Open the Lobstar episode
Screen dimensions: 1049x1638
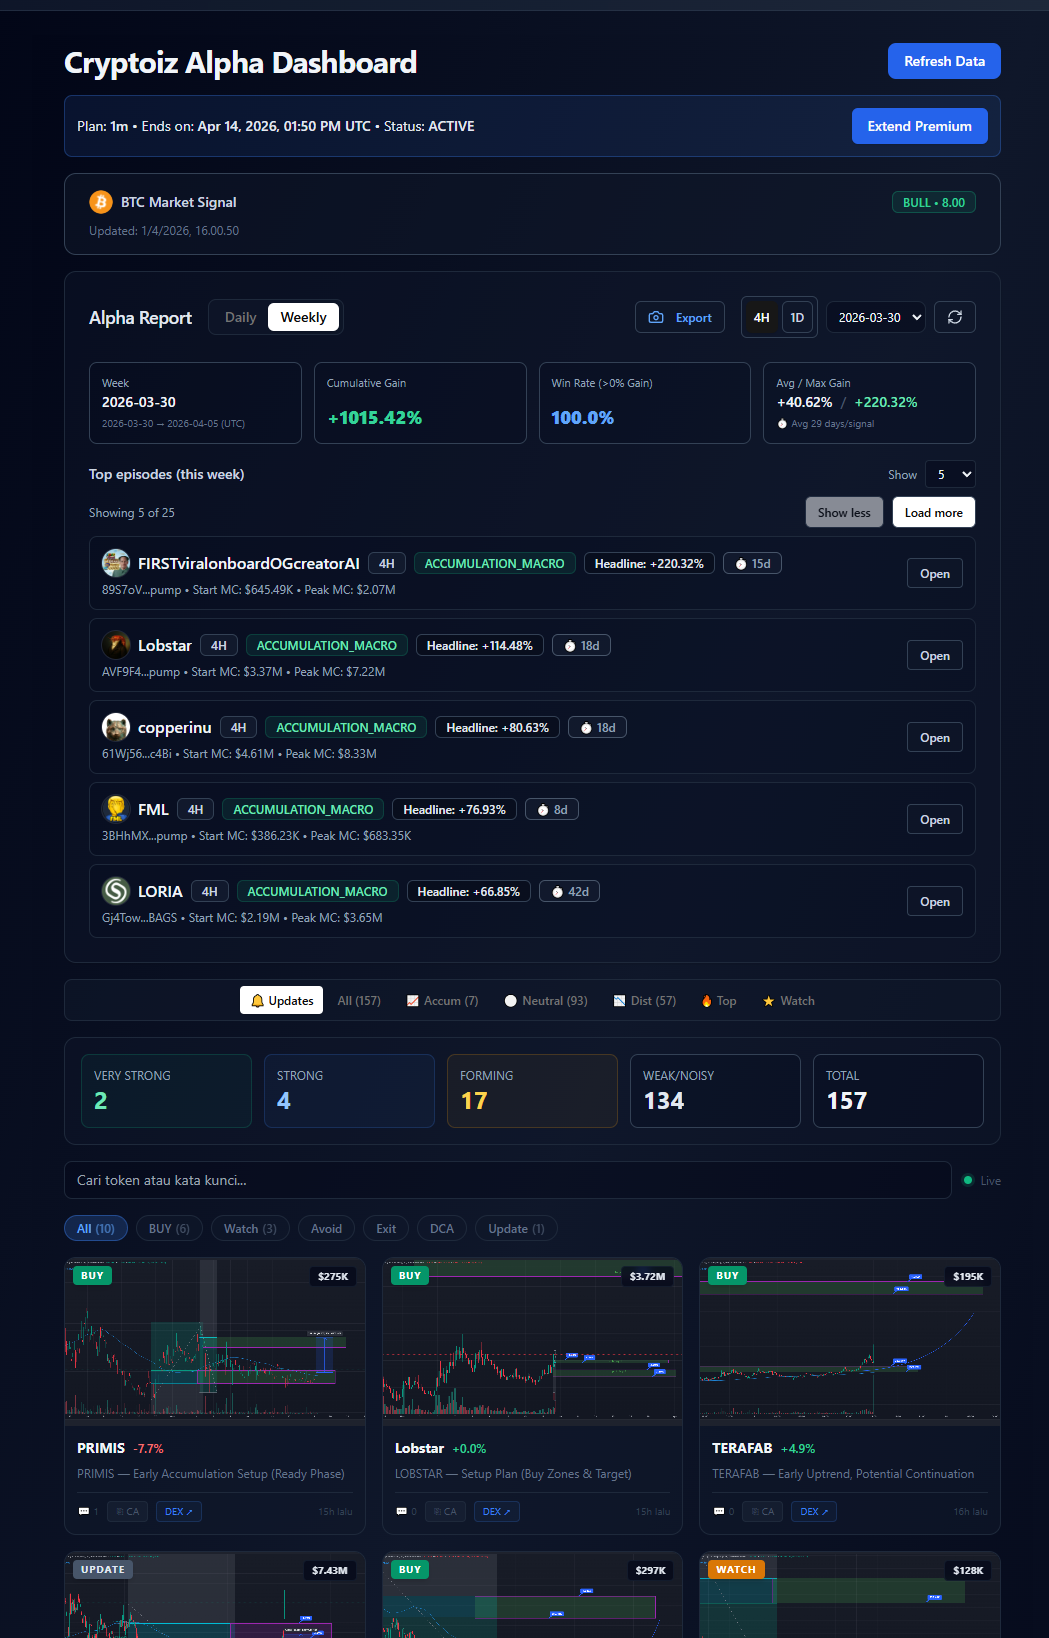[x=935, y=655]
